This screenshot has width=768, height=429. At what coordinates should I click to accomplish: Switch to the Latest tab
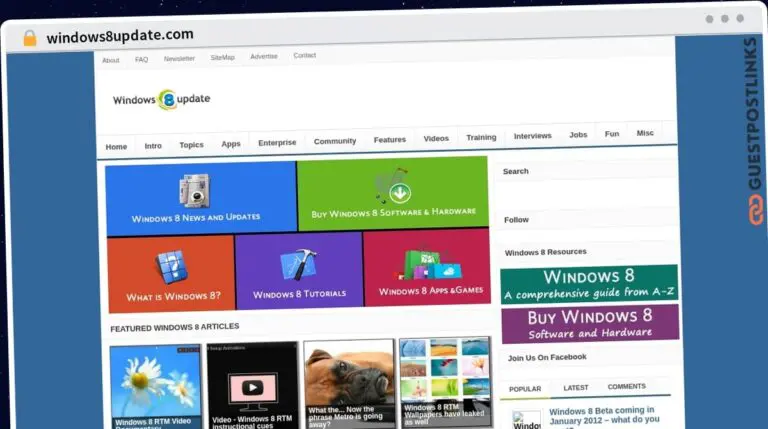coord(575,387)
